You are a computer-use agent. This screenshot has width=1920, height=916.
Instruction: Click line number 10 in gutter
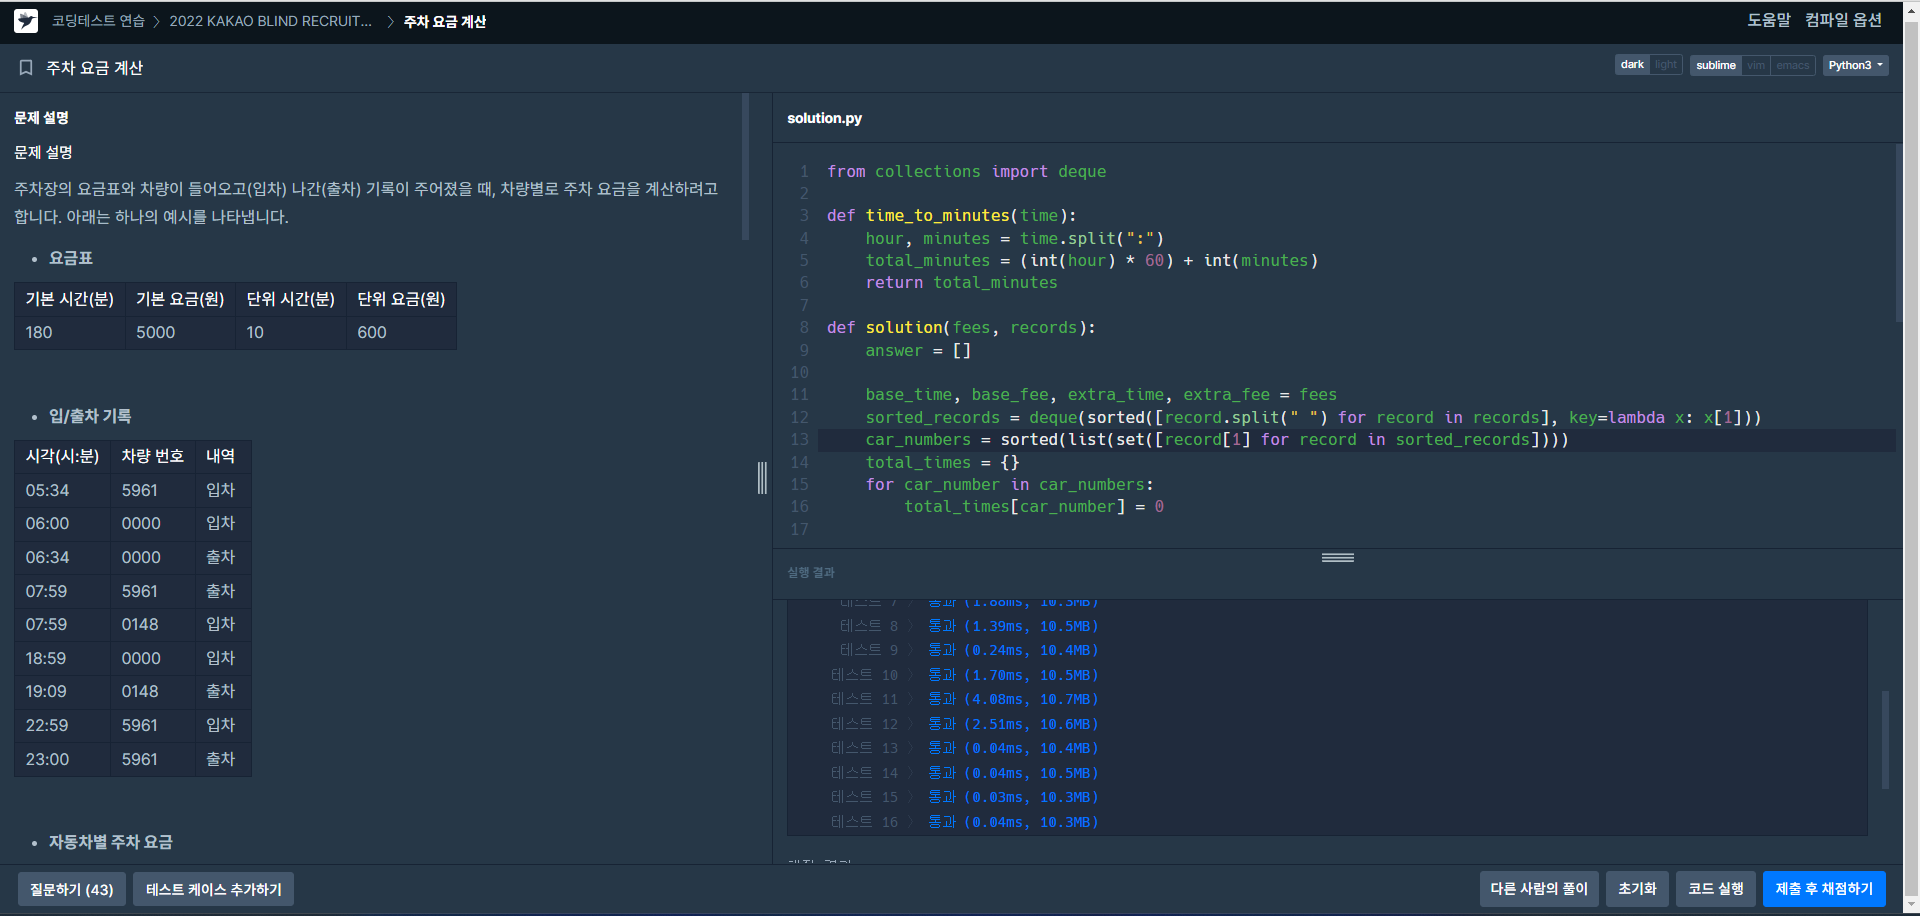pos(799,373)
